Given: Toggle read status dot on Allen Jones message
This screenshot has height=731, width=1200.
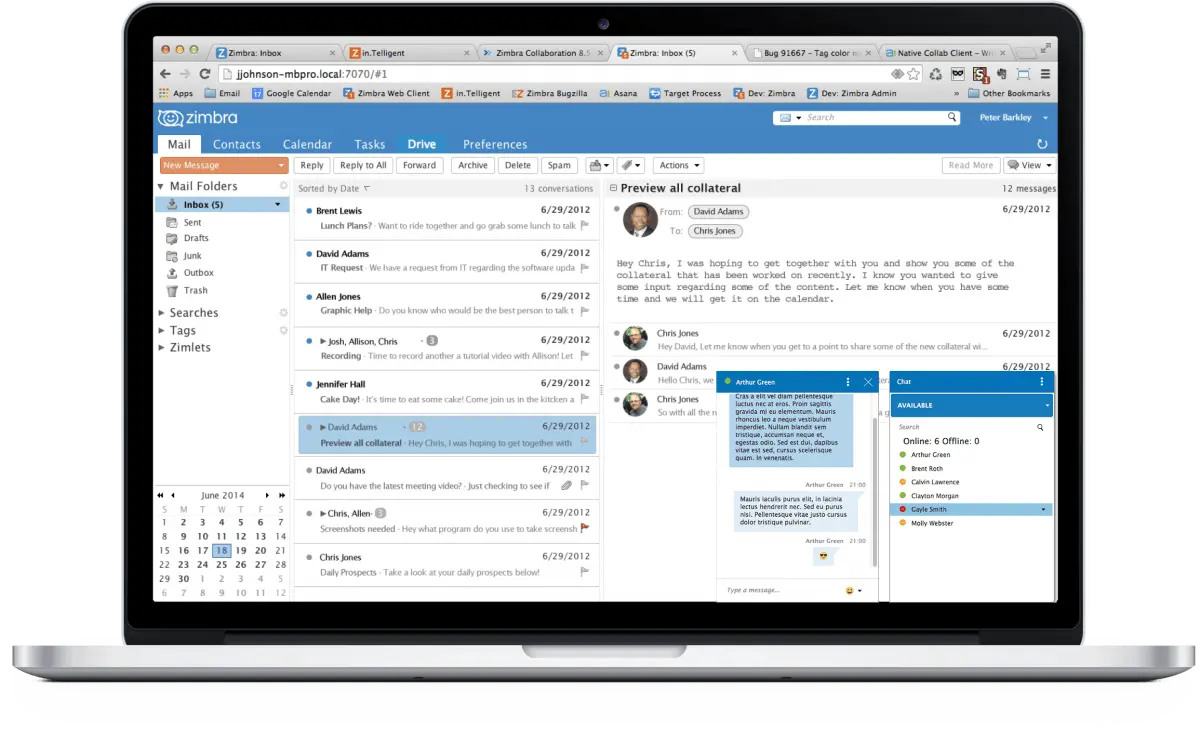Looking at the screenshot, I should click(x=308, y=297).
